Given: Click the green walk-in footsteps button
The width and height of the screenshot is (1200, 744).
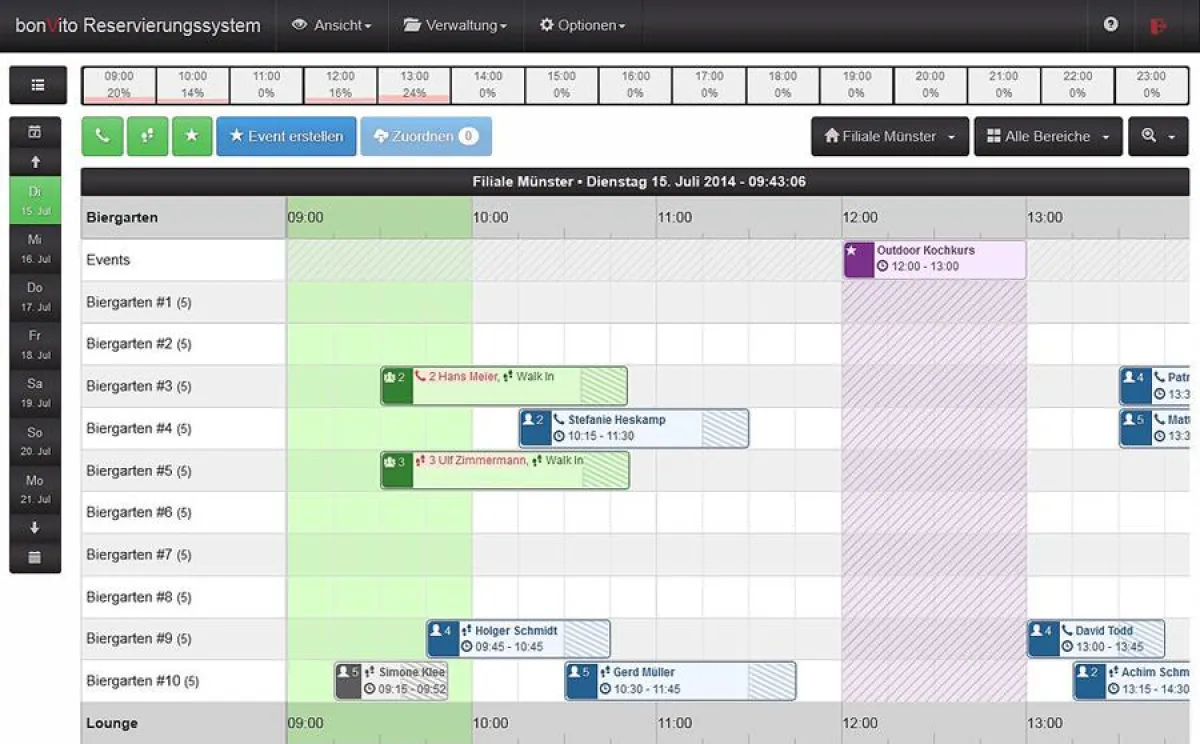Looking at the screenshot, I should point(147,137).
